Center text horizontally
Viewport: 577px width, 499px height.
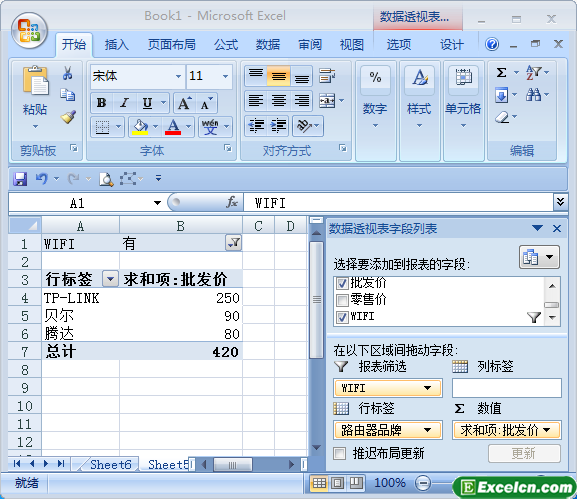(279, 100)
